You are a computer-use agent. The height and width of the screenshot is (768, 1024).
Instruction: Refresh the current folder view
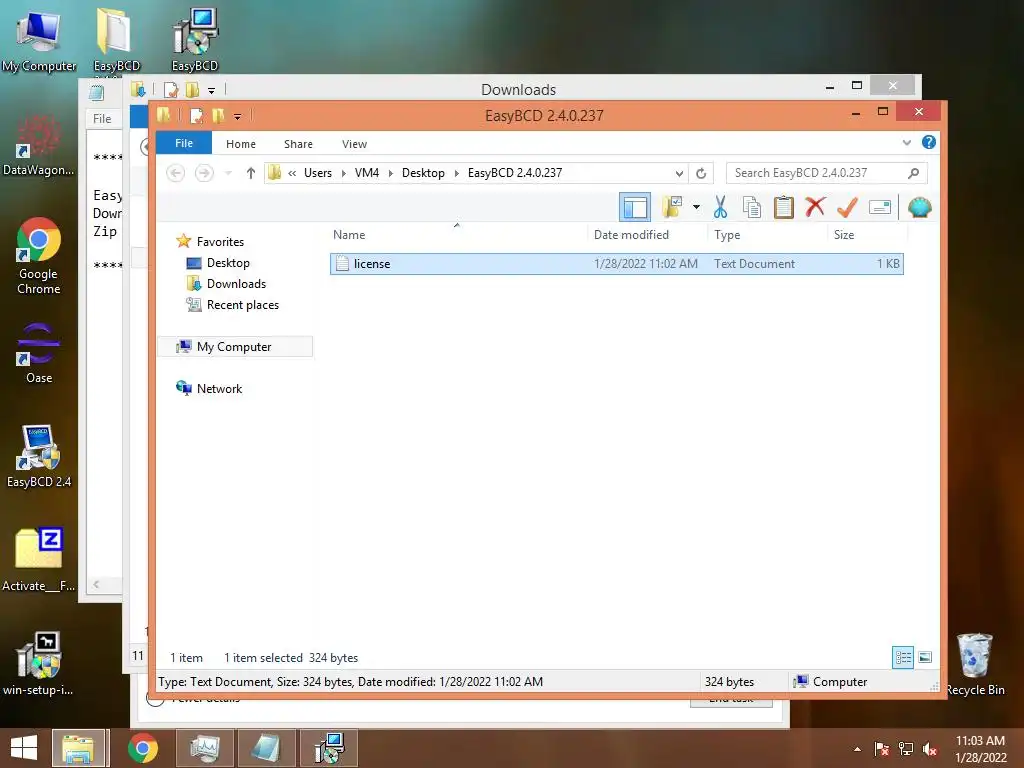click(701, 173)
